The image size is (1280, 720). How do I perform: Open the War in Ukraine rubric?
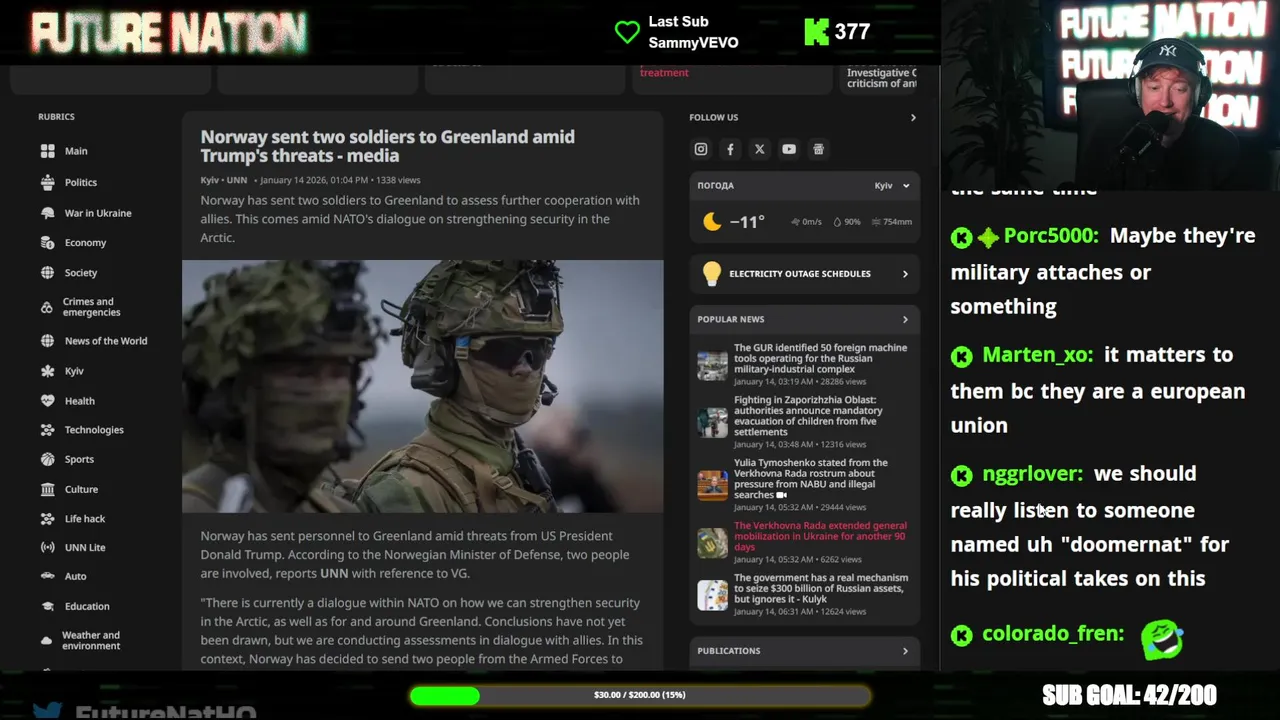[x=98, y=213]
